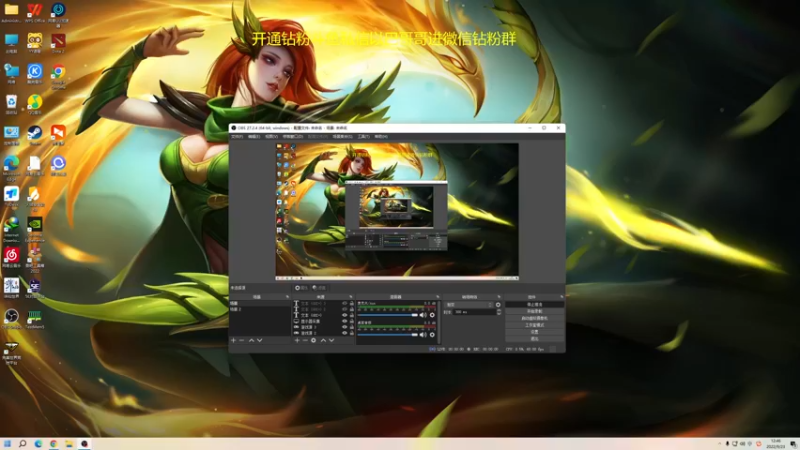This screenshot has height=450, width=800.
Task: Adjust 桌面音频 volume slider
Action: (x=388, y=335)
